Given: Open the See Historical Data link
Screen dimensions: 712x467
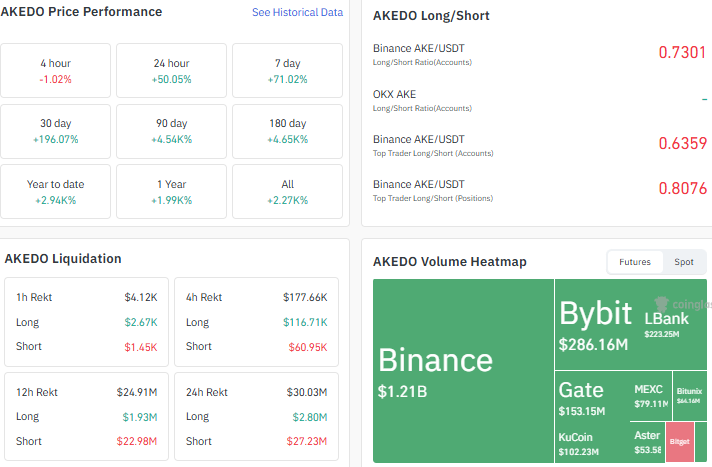Looking at the screenshot, I should (x=297, y=12).
